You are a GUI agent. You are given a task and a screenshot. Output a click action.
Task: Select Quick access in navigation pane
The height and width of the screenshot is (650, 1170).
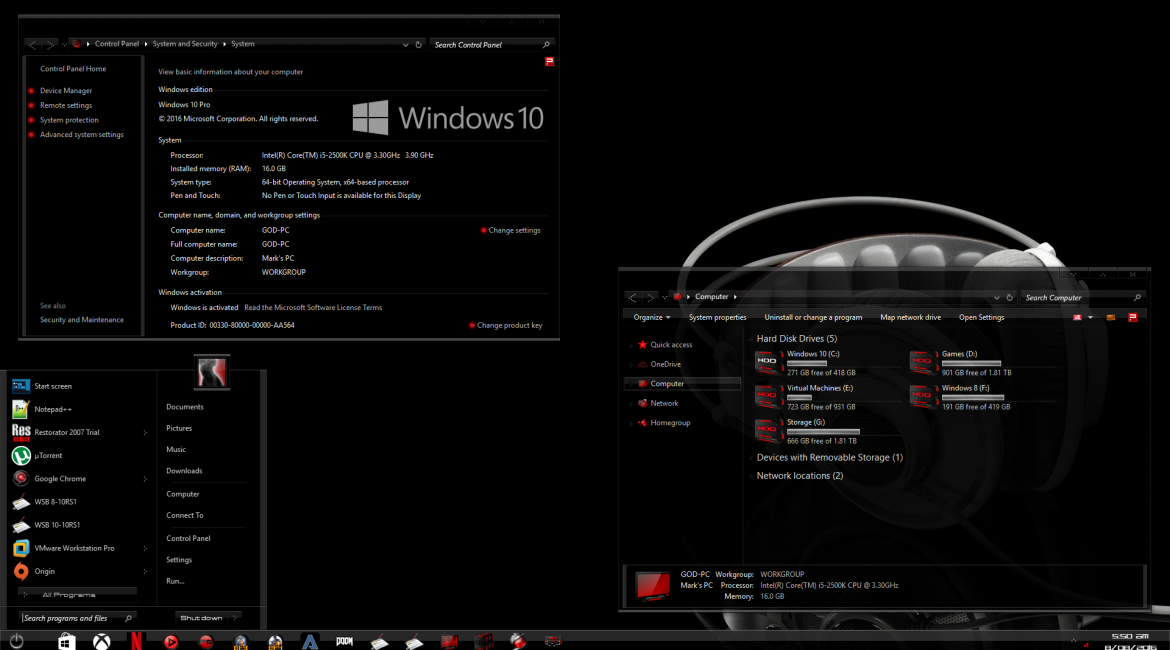(671, 345)
